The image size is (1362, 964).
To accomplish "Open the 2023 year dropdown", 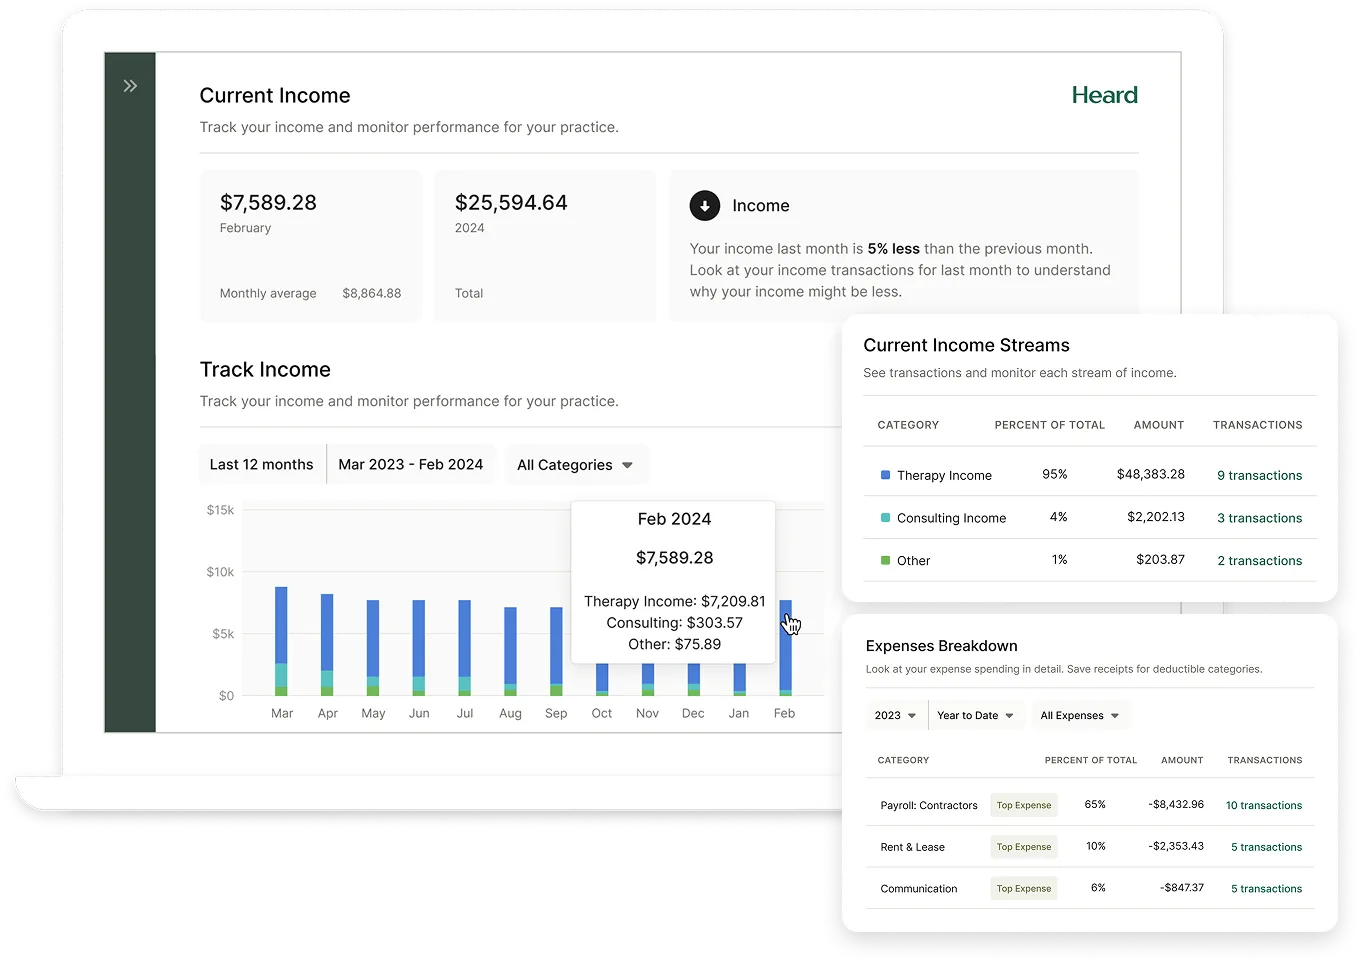I will click(895, 715).
